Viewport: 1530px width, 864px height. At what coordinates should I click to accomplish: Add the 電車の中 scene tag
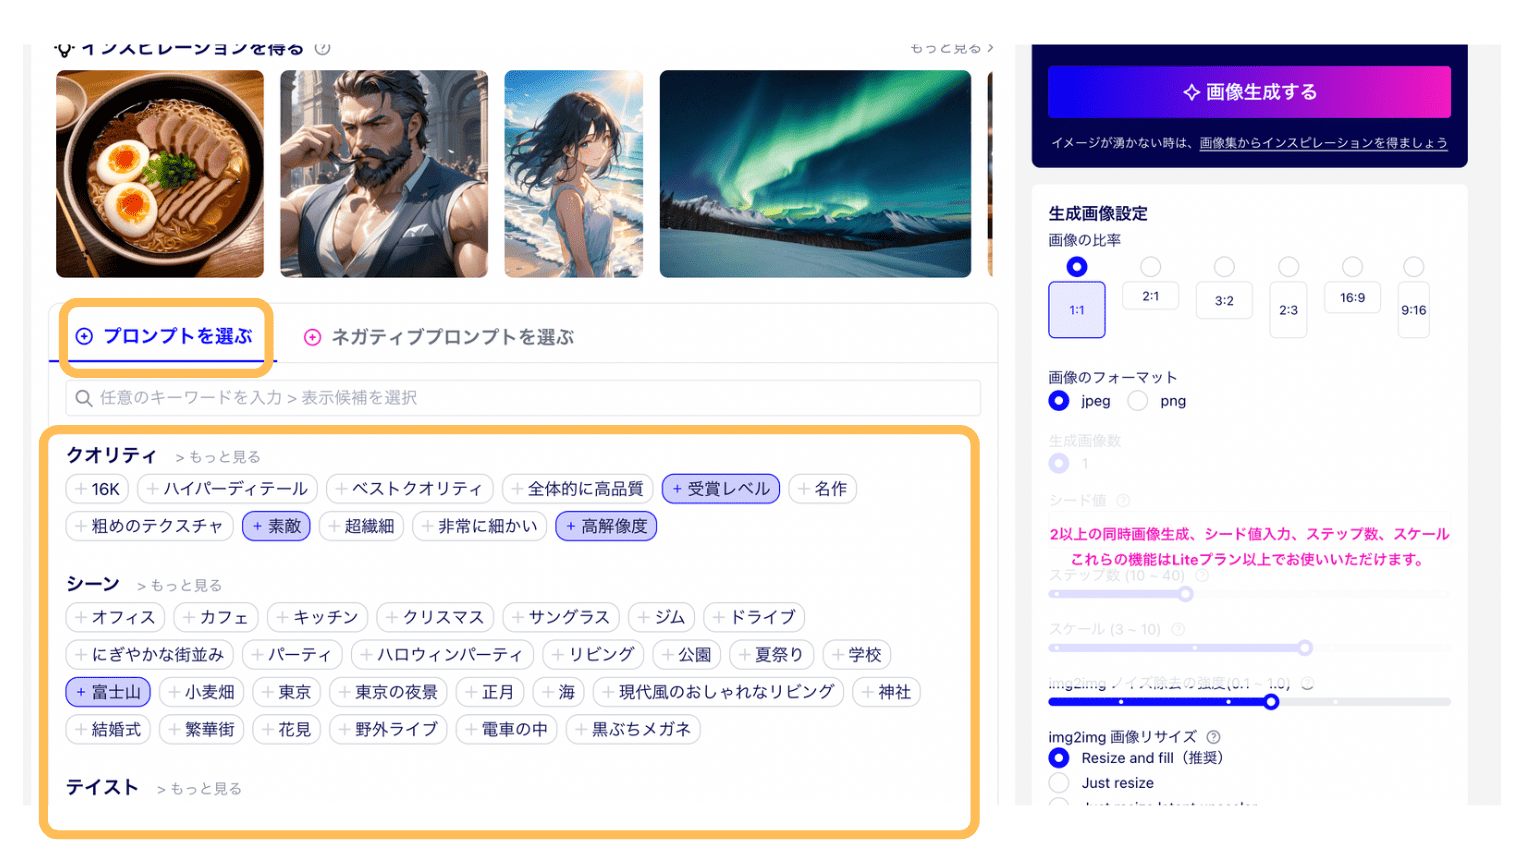click(x=506, y=729)
